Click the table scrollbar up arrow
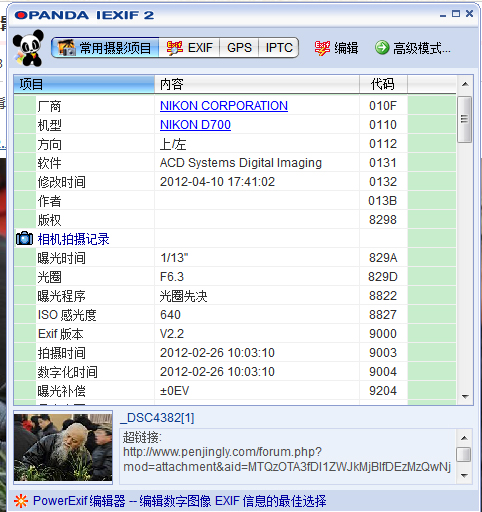This screenshot has width=482, height=512. pos(465,84)
